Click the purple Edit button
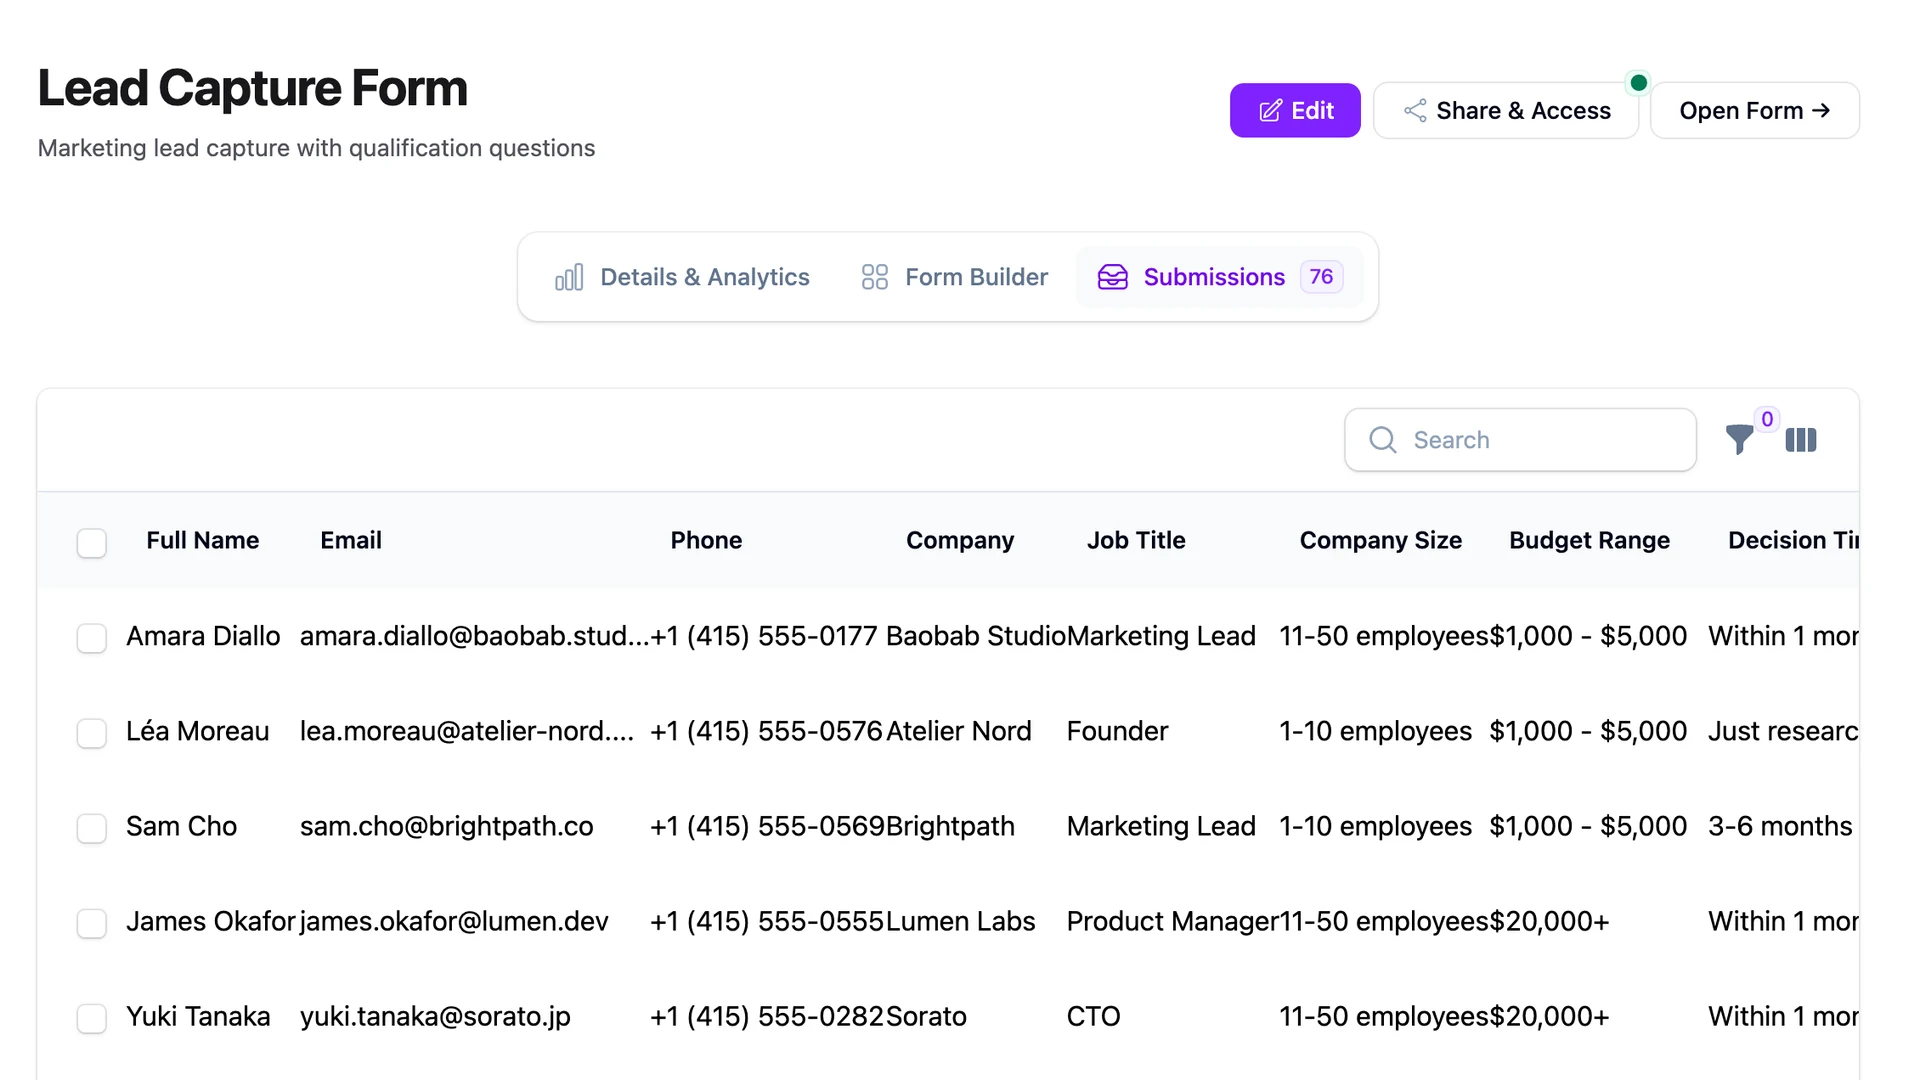 tap(1295, 110)
